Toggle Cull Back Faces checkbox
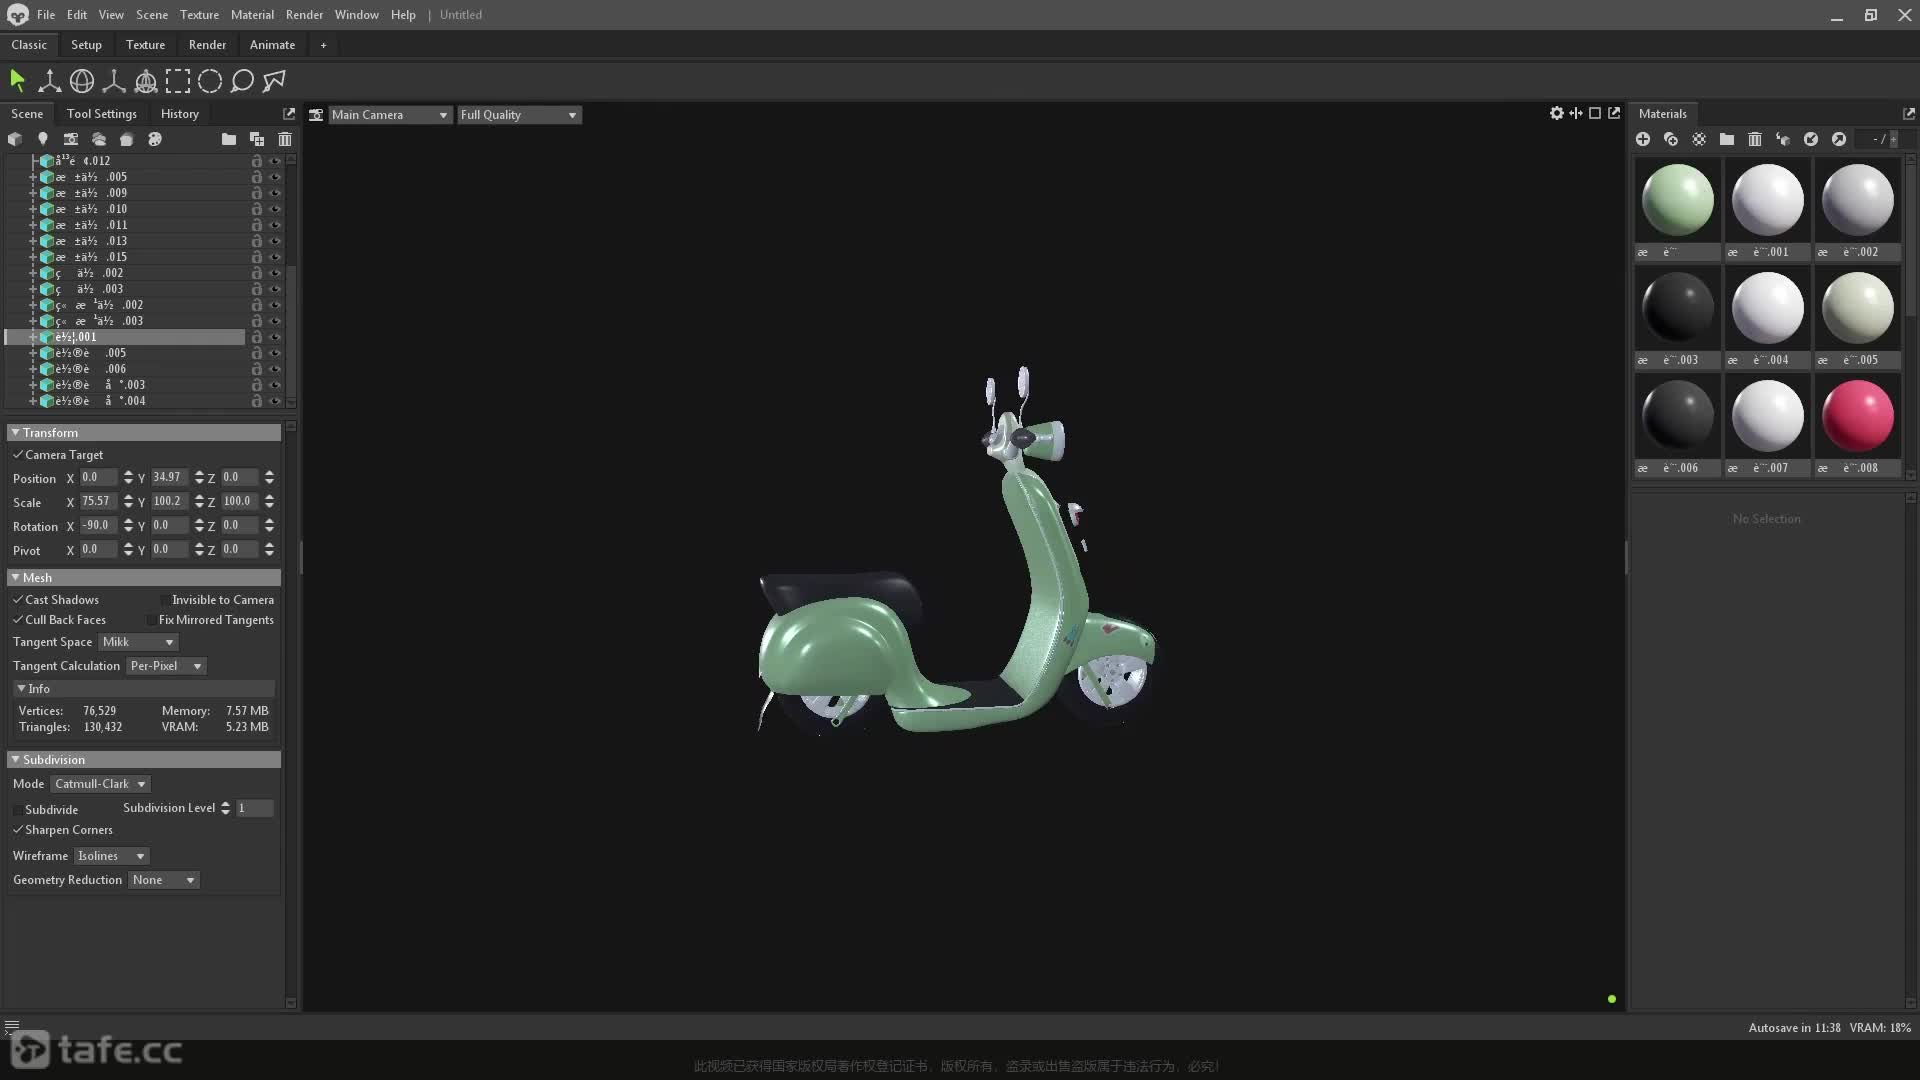The width and height of the screenshot is (1920, 1080). (18, 619)
